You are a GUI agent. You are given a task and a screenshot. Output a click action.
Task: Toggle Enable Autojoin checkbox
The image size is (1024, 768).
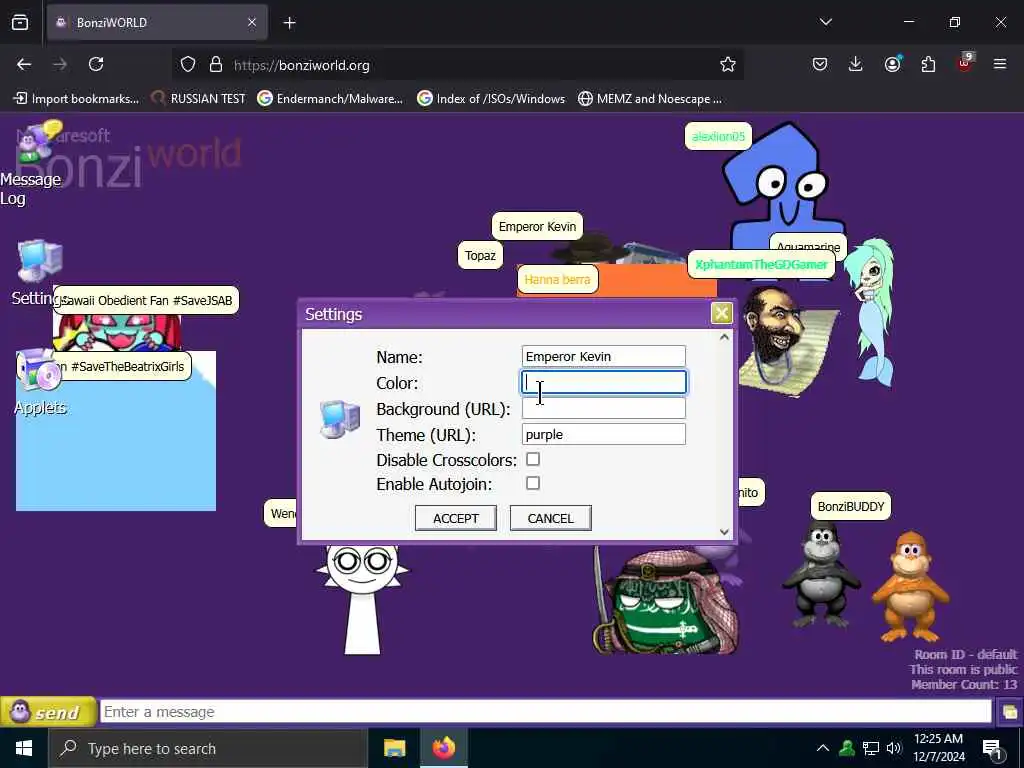tap(533, 483)
